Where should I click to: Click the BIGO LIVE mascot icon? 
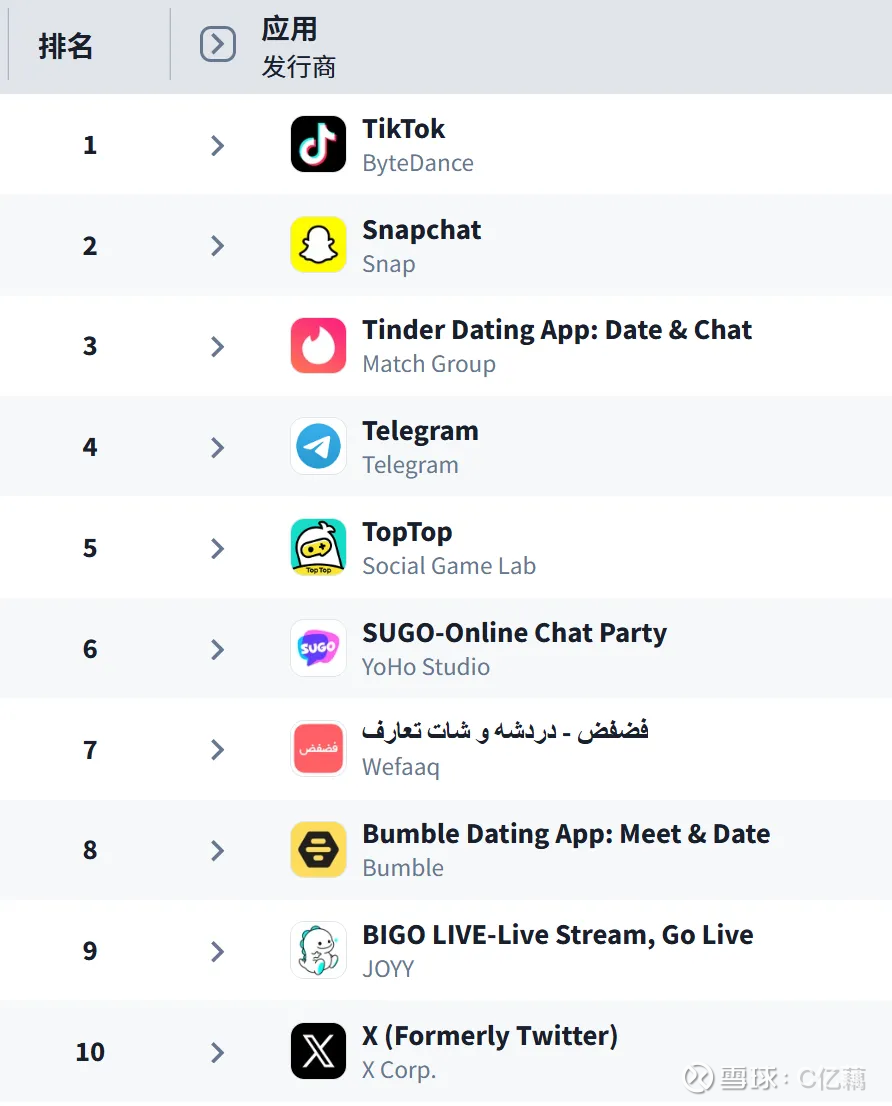pyautogui.click(x=318, y=950)
